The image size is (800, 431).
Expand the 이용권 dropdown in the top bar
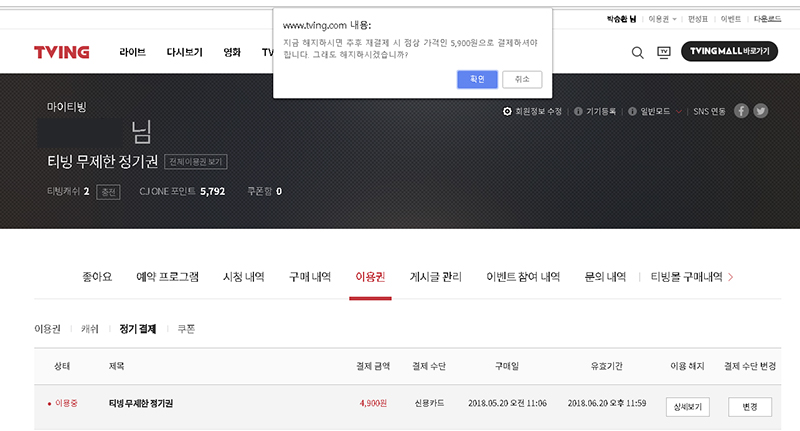(662, 19)
